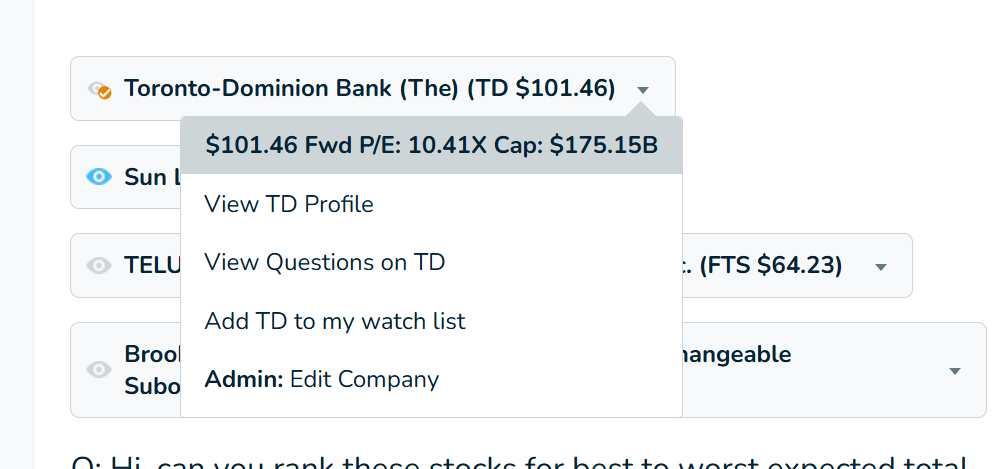Toggle the grey eye icon on Brookfield row
Screen dimensions: 1007x469
(x=99, y=369)
